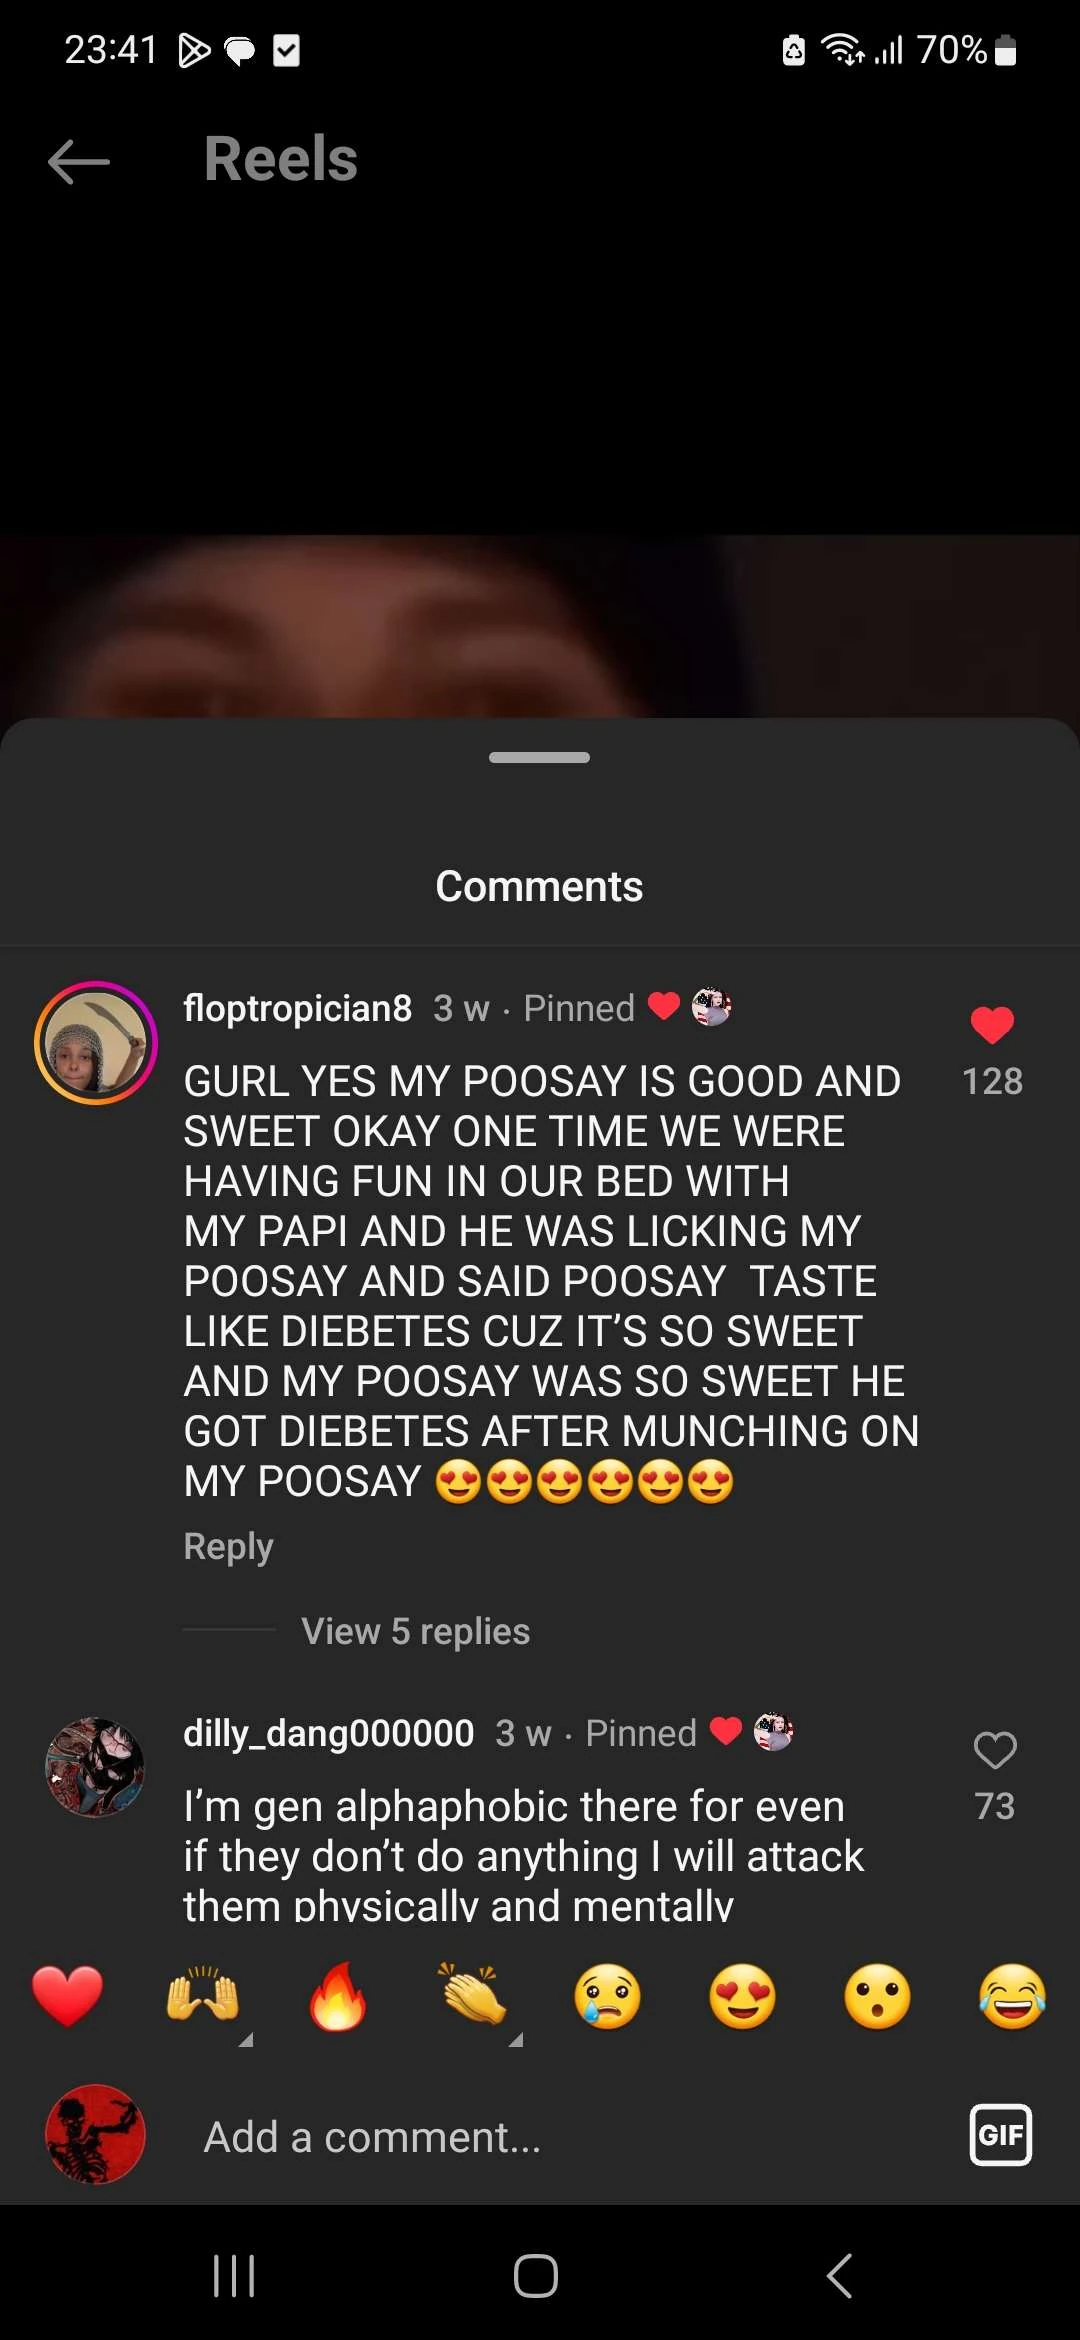Insert the raised hands emoji
Viewport: 1080px width, 2340px height.
(x=203, y=1996)
